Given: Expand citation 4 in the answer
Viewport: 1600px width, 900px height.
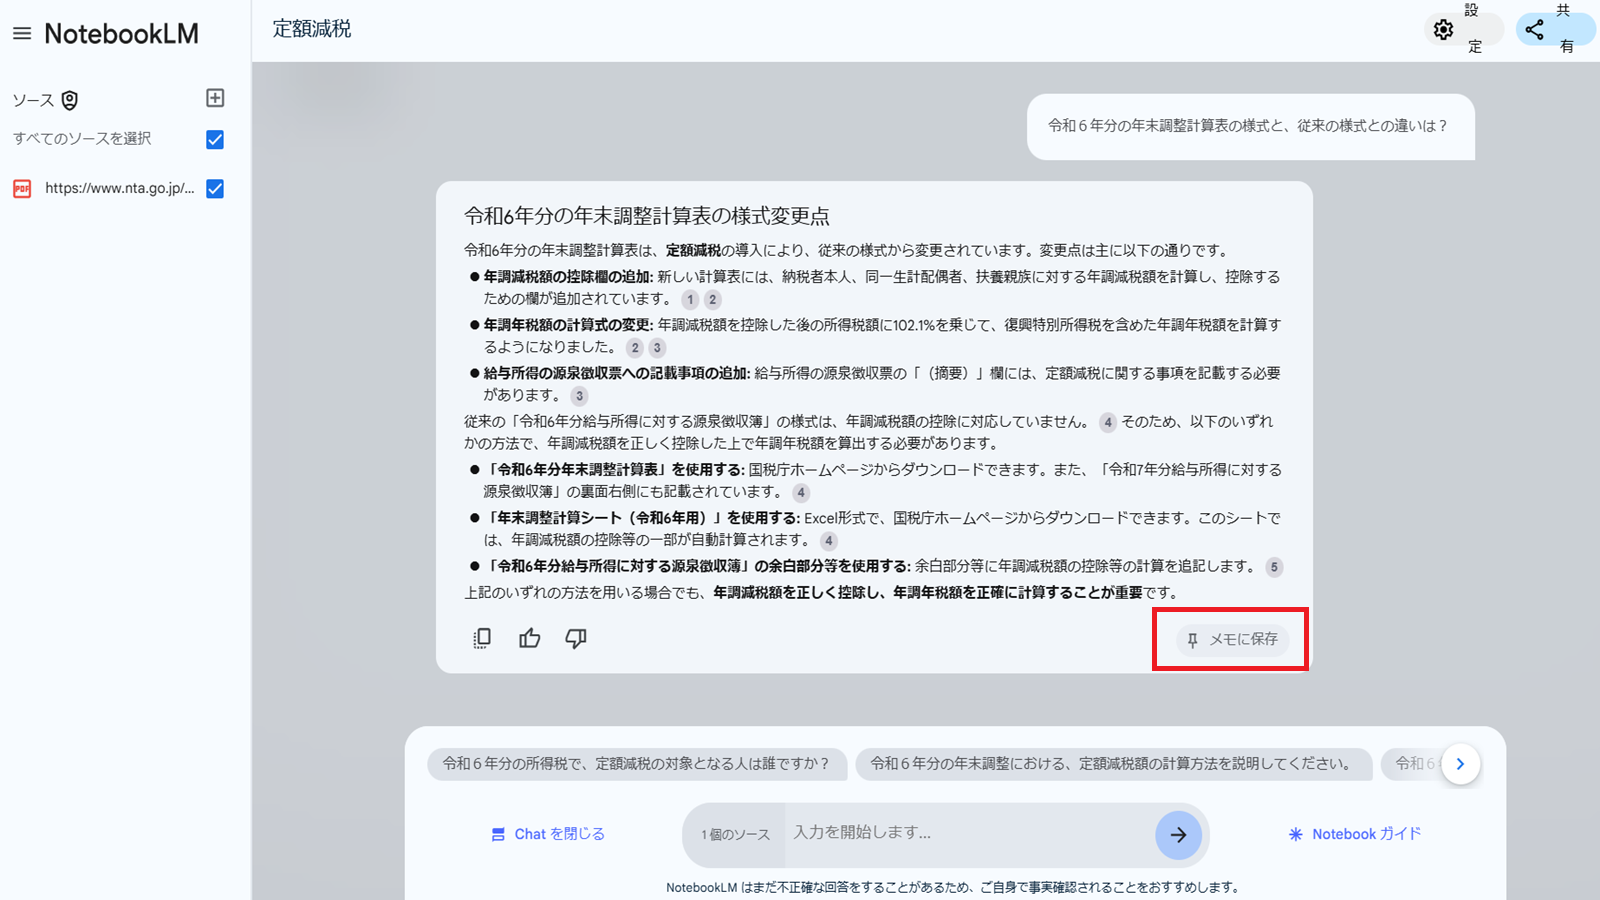Looking at the screenshot, I should coord(1107,423).
